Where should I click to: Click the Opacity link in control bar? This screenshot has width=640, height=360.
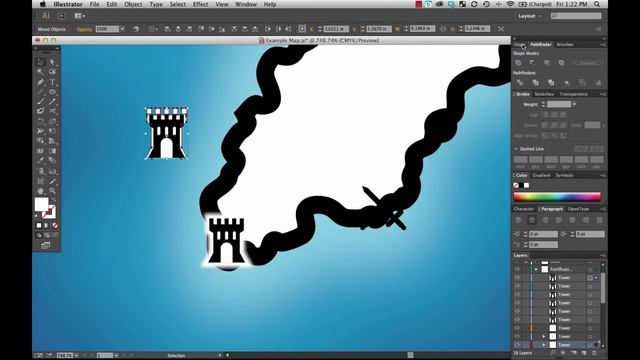84,29
